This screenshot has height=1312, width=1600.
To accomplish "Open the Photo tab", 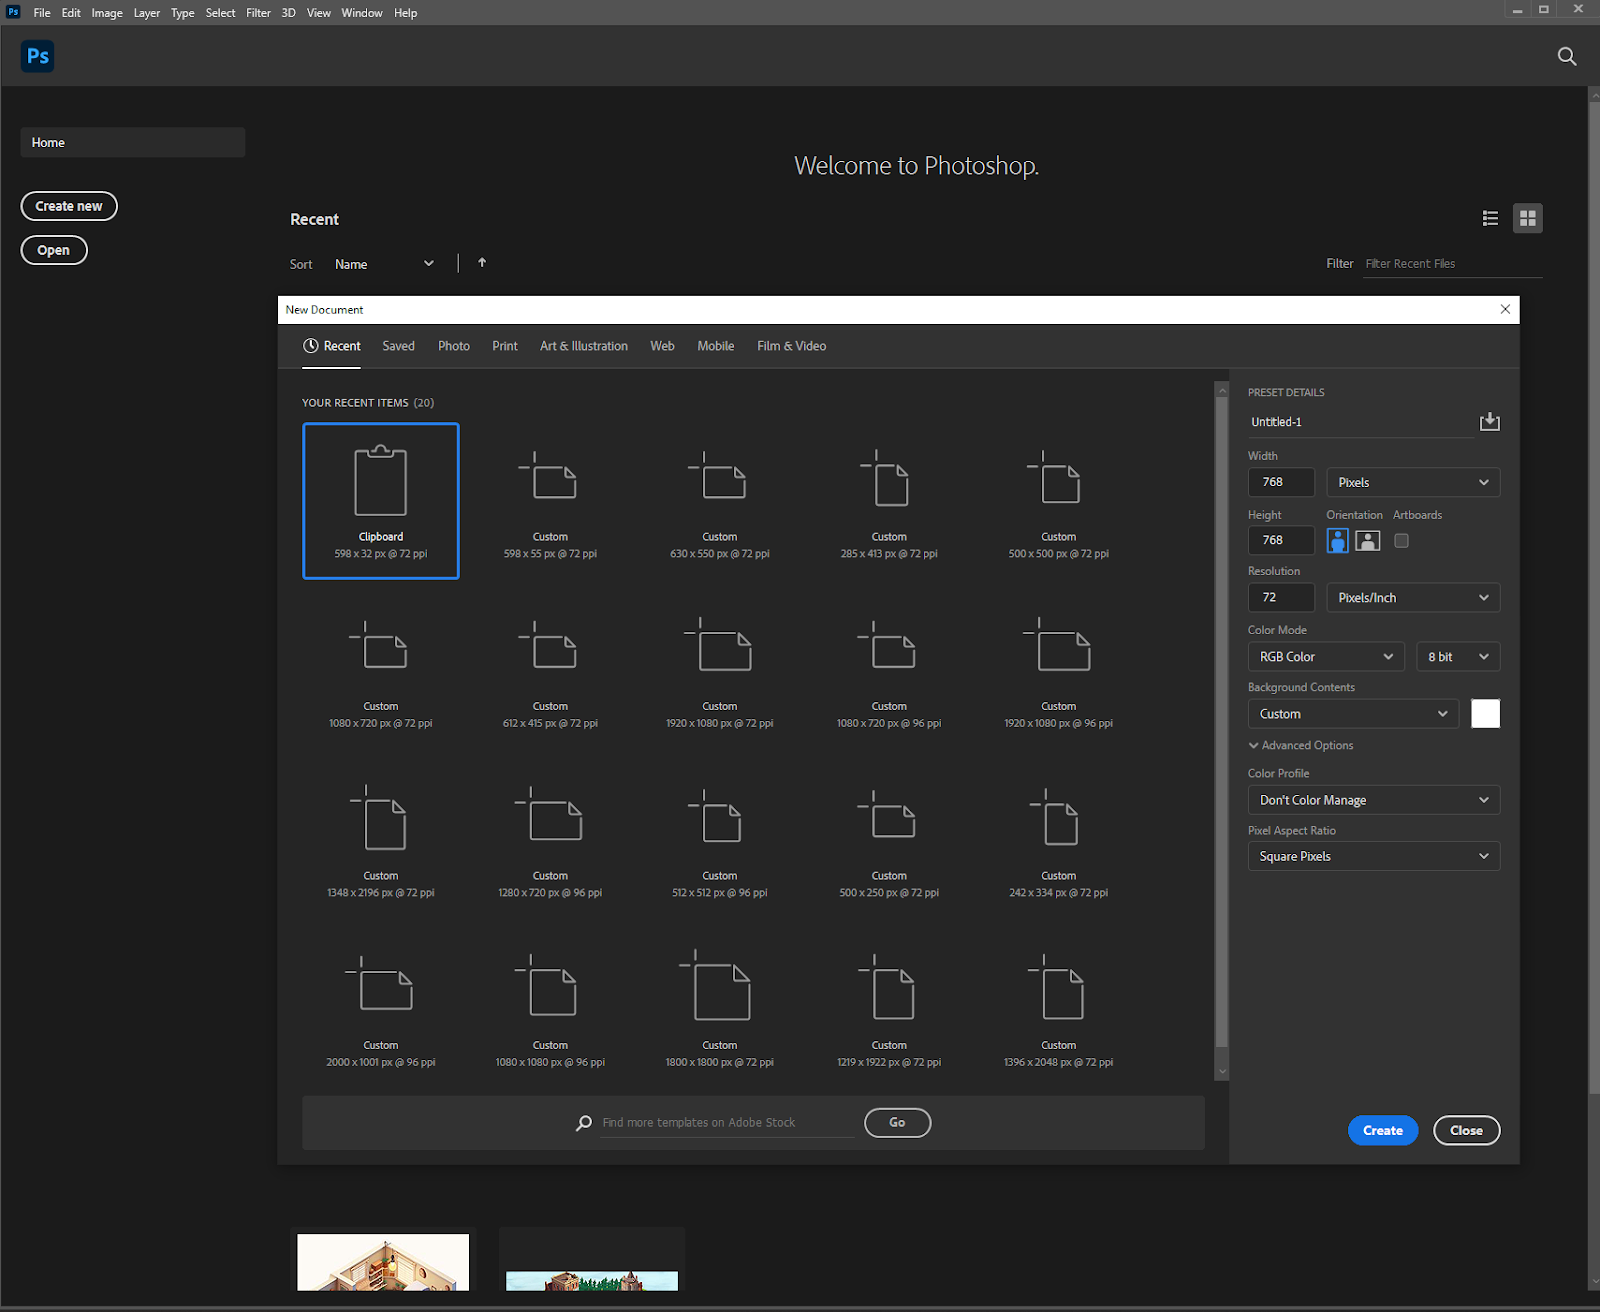I will point(454,346).
